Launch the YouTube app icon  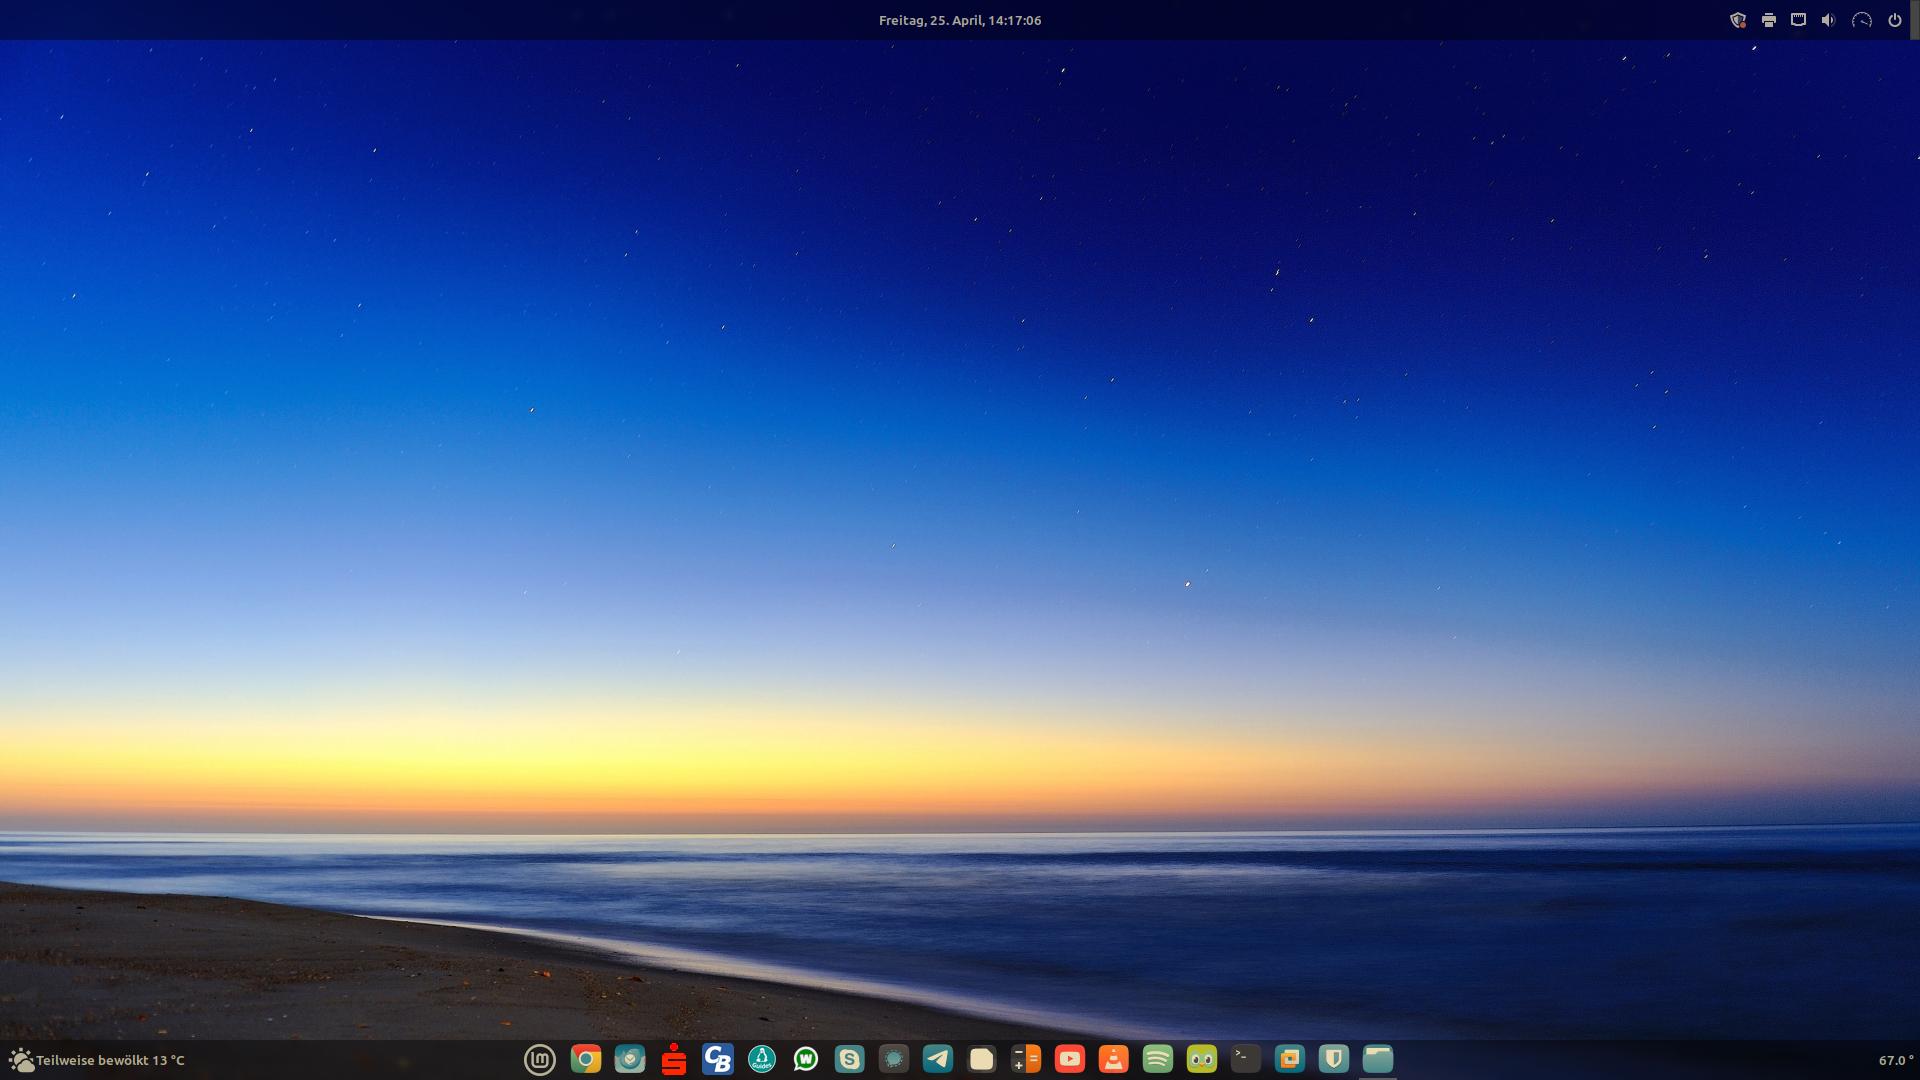point(1070,1059)
